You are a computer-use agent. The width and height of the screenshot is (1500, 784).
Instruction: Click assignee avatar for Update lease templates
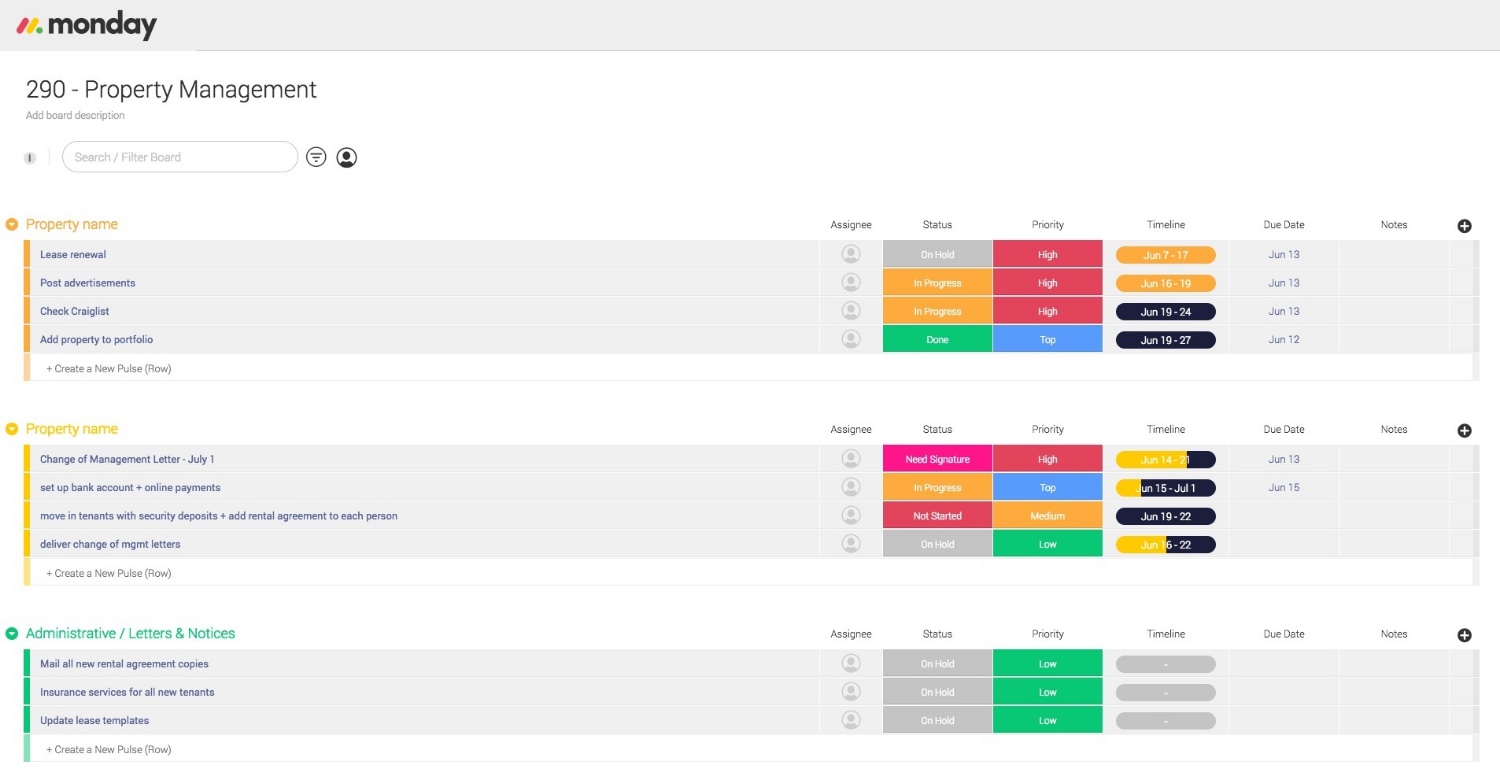click(x=851, y=720)
